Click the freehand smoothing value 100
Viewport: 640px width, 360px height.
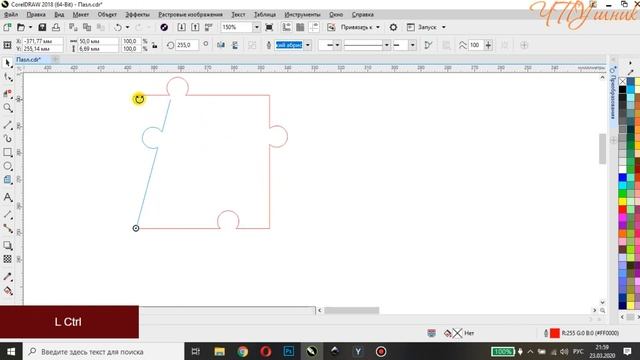click(x=475, y=45)
